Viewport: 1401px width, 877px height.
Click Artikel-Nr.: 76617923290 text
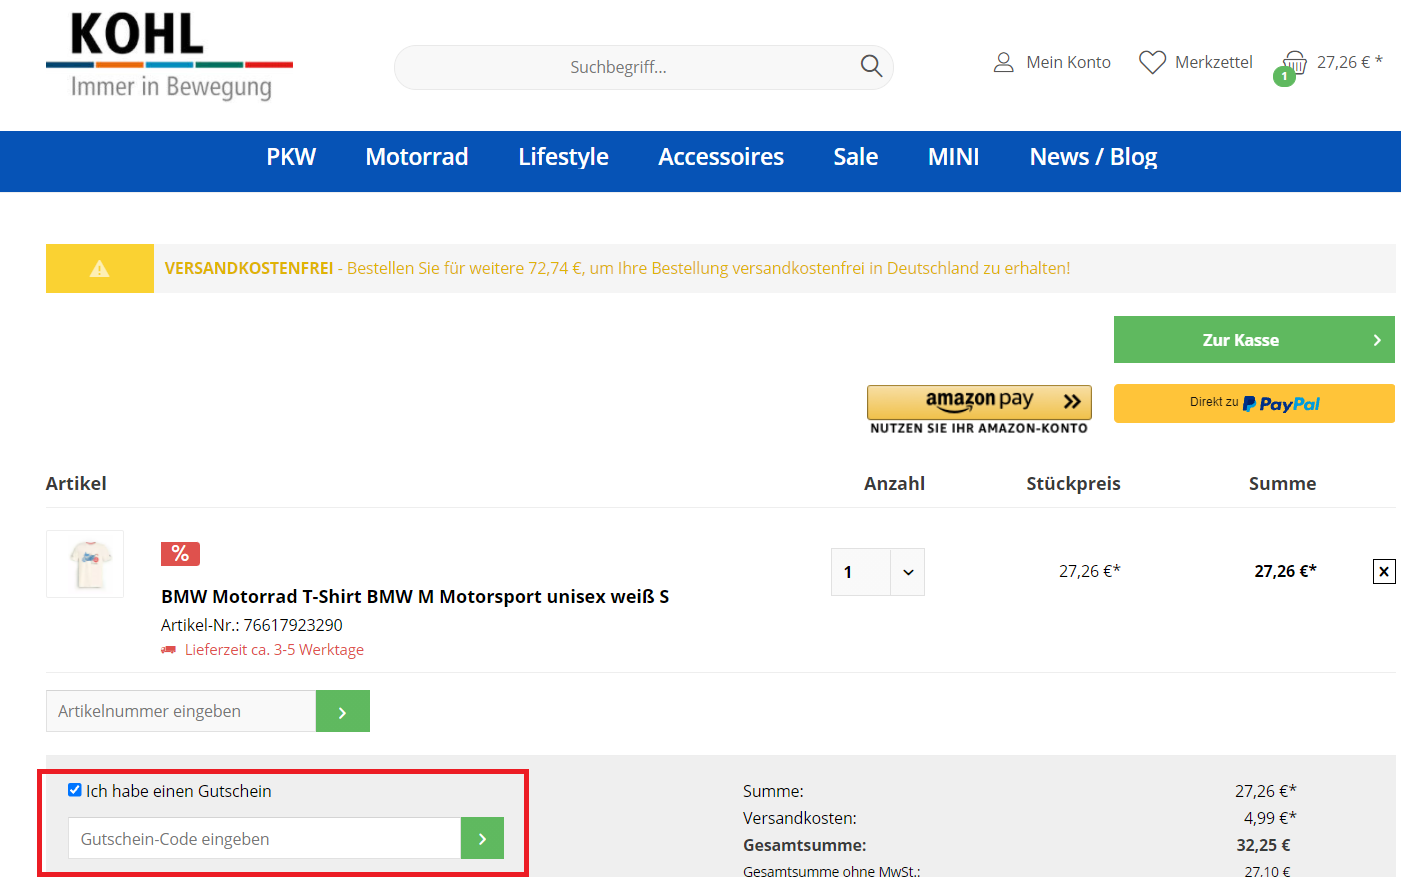pyautogui.click(x=252, y=625)
